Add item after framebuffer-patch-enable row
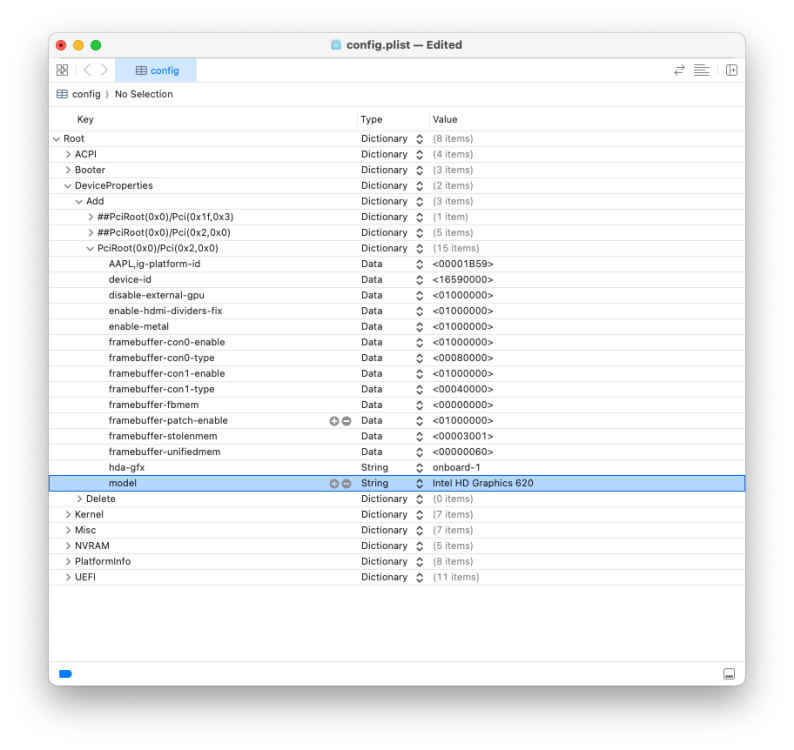Image resolution: width=794 pixels, height=750 pixels. (334, 421)
